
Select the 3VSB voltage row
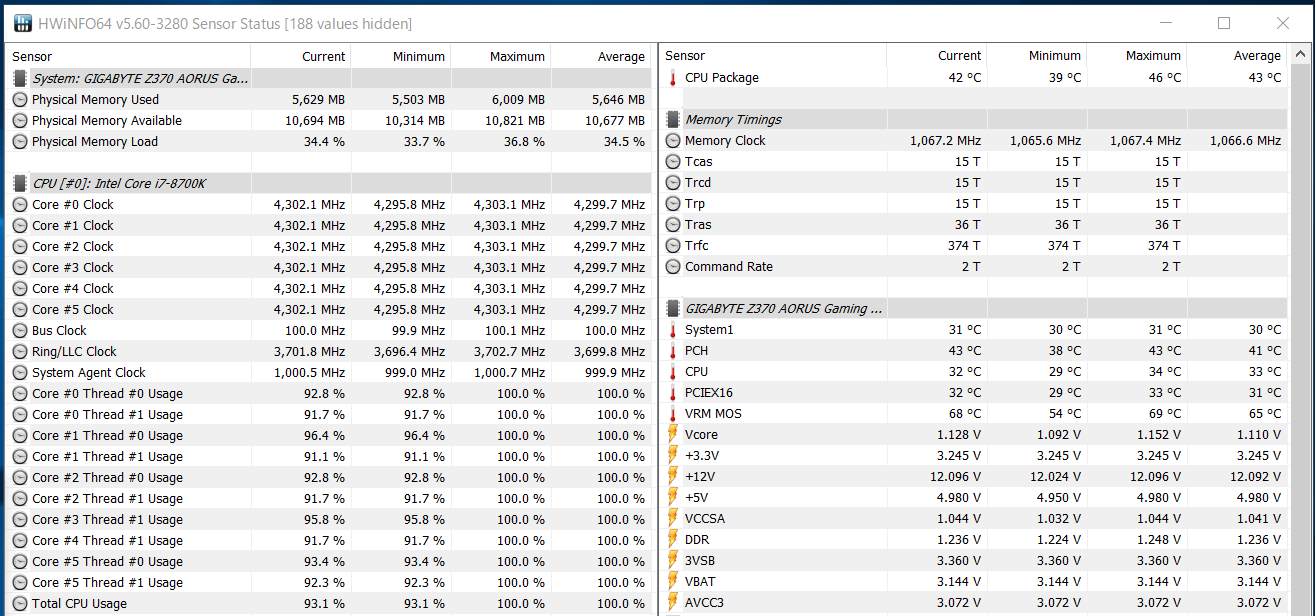(x=974, y=561)
